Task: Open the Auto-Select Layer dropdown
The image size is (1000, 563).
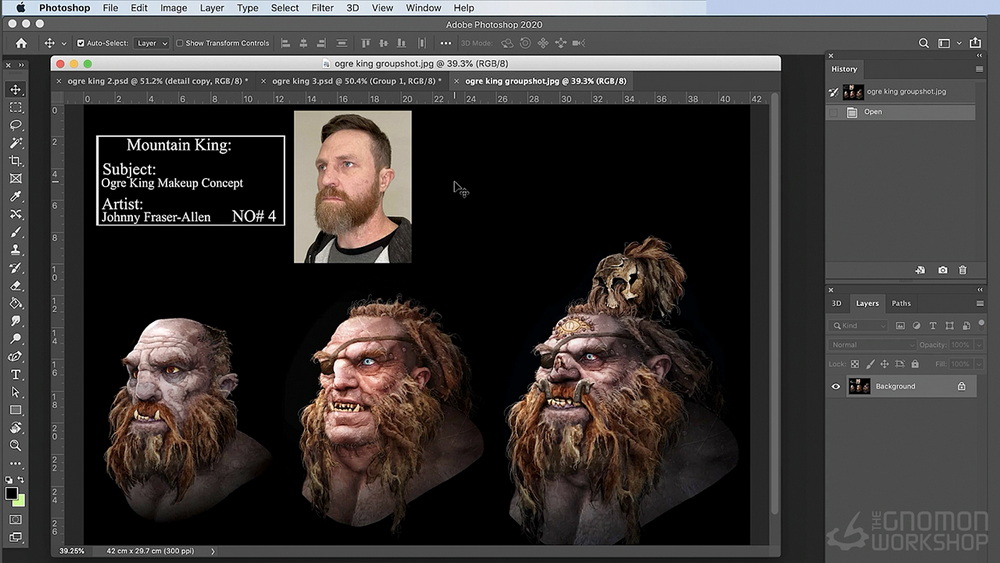Action: 152,43
